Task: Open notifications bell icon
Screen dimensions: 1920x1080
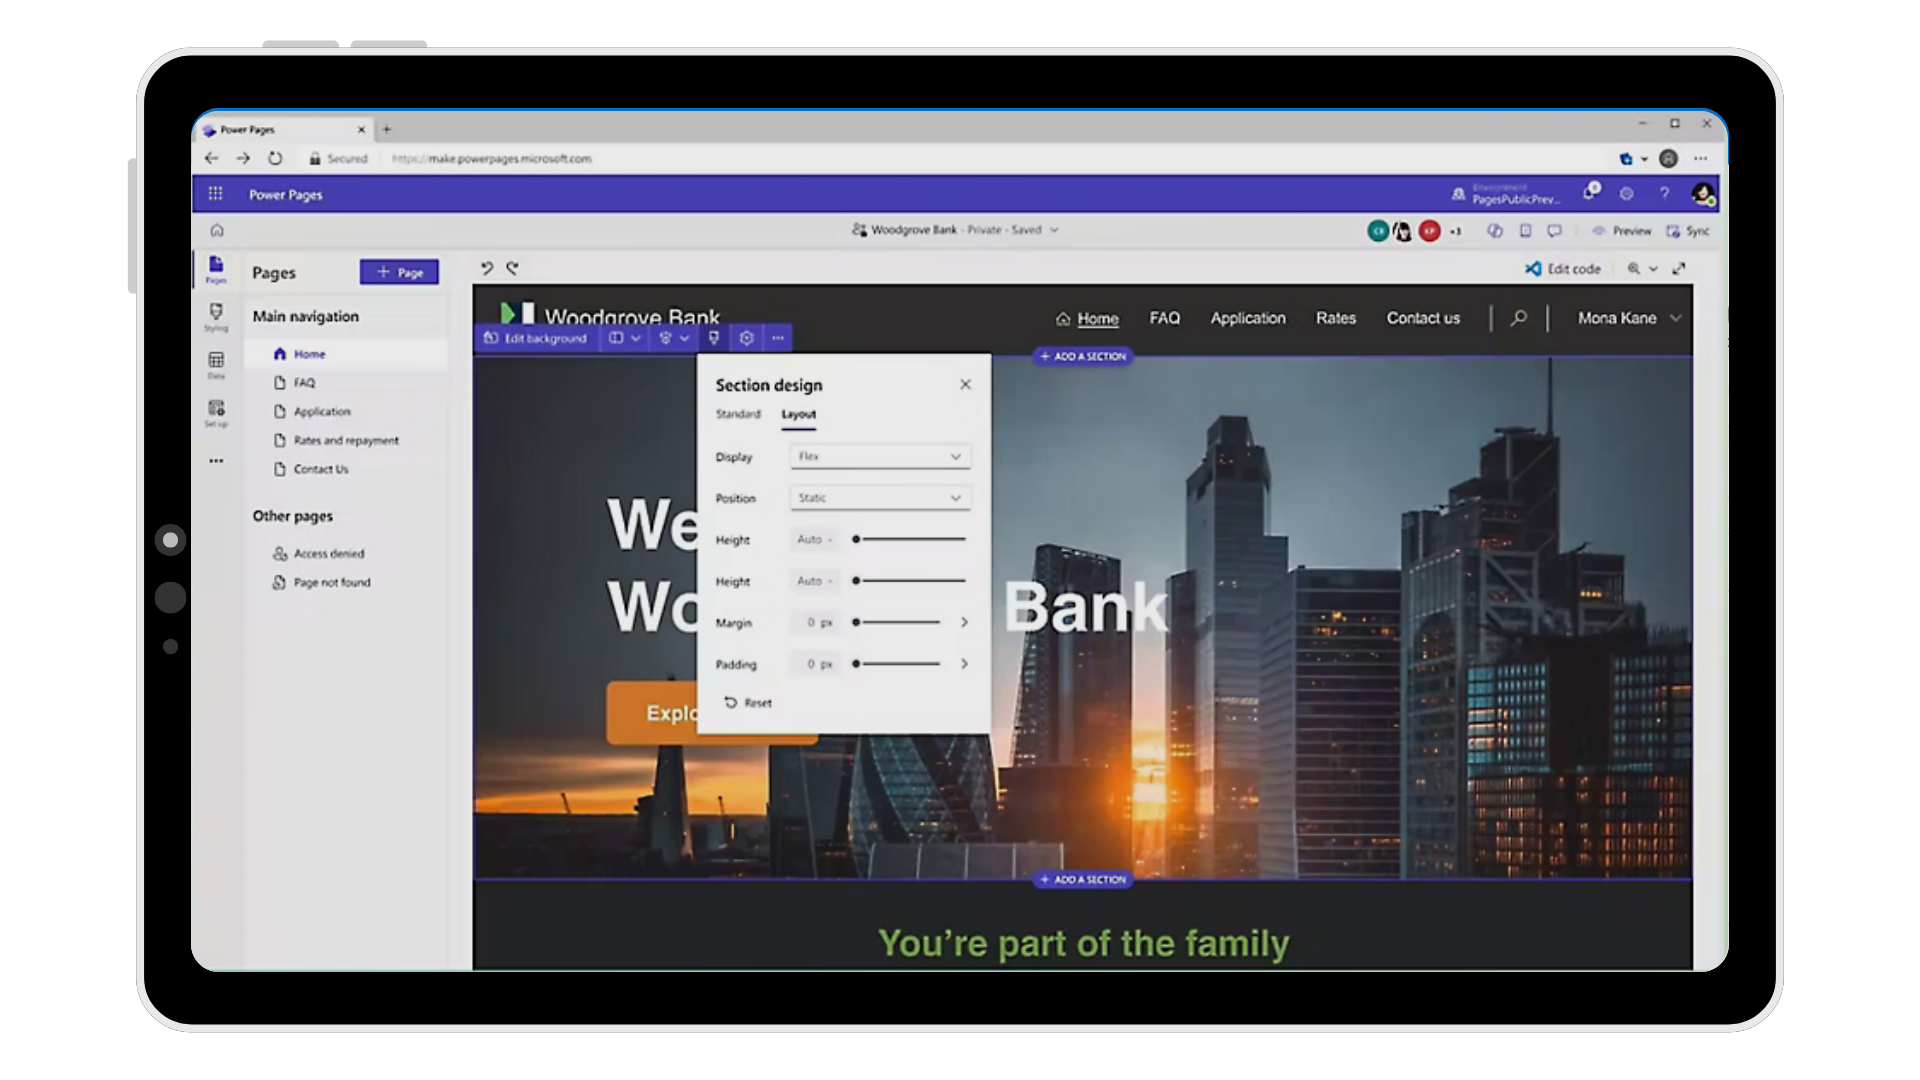Action: pos(1590,192)
